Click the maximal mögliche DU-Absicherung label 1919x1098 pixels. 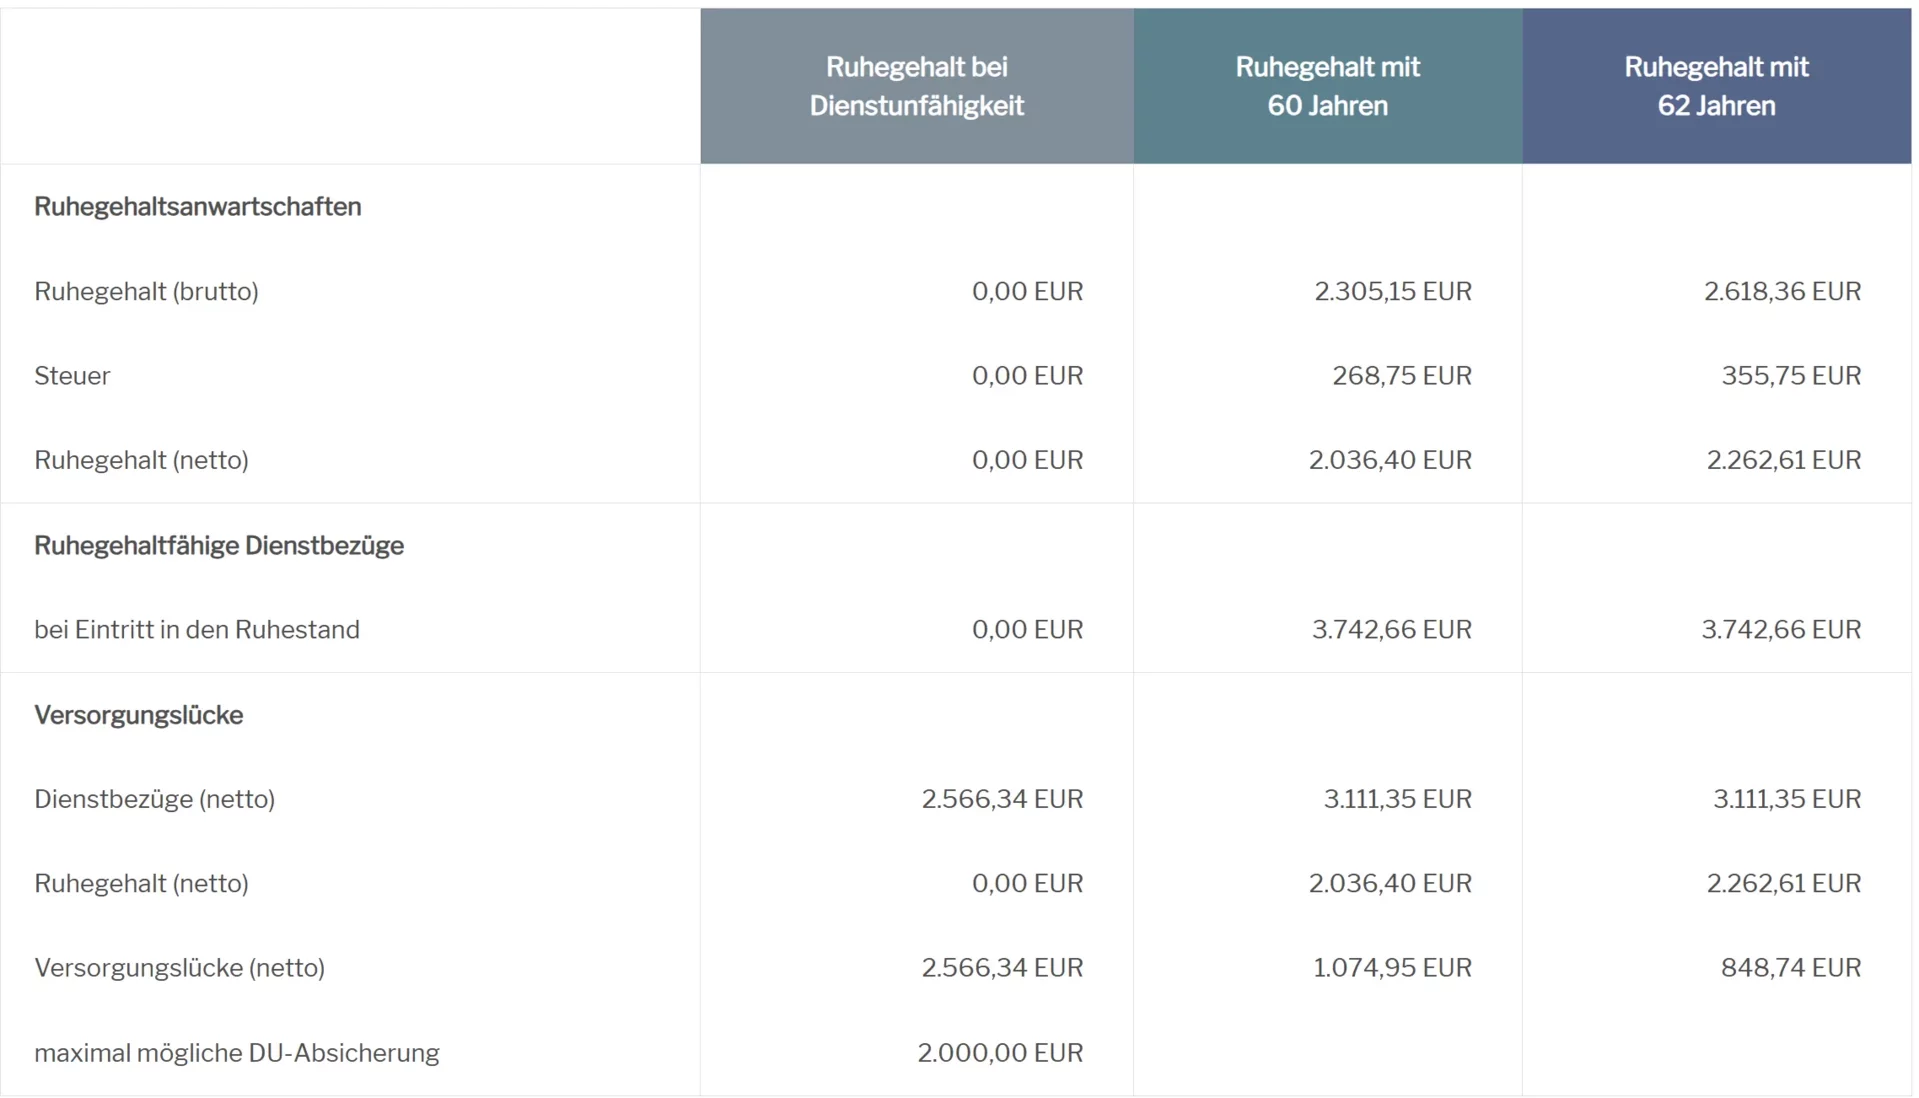point(237,1053)
